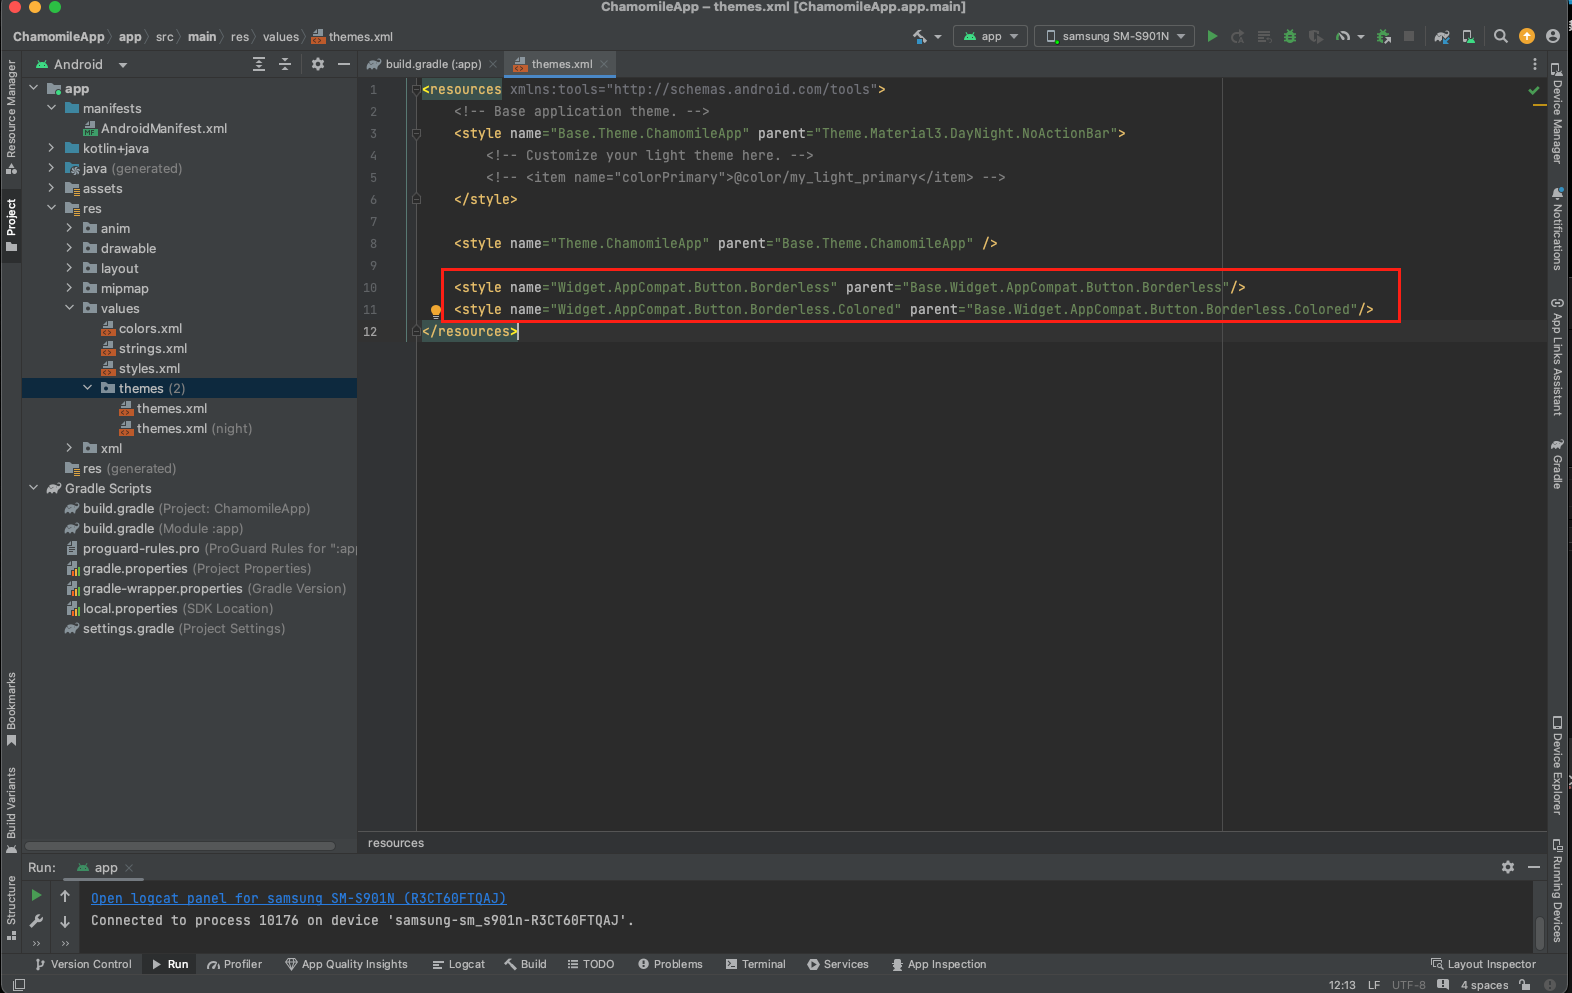Open the Project panel settings gear

tap(318, 64)
